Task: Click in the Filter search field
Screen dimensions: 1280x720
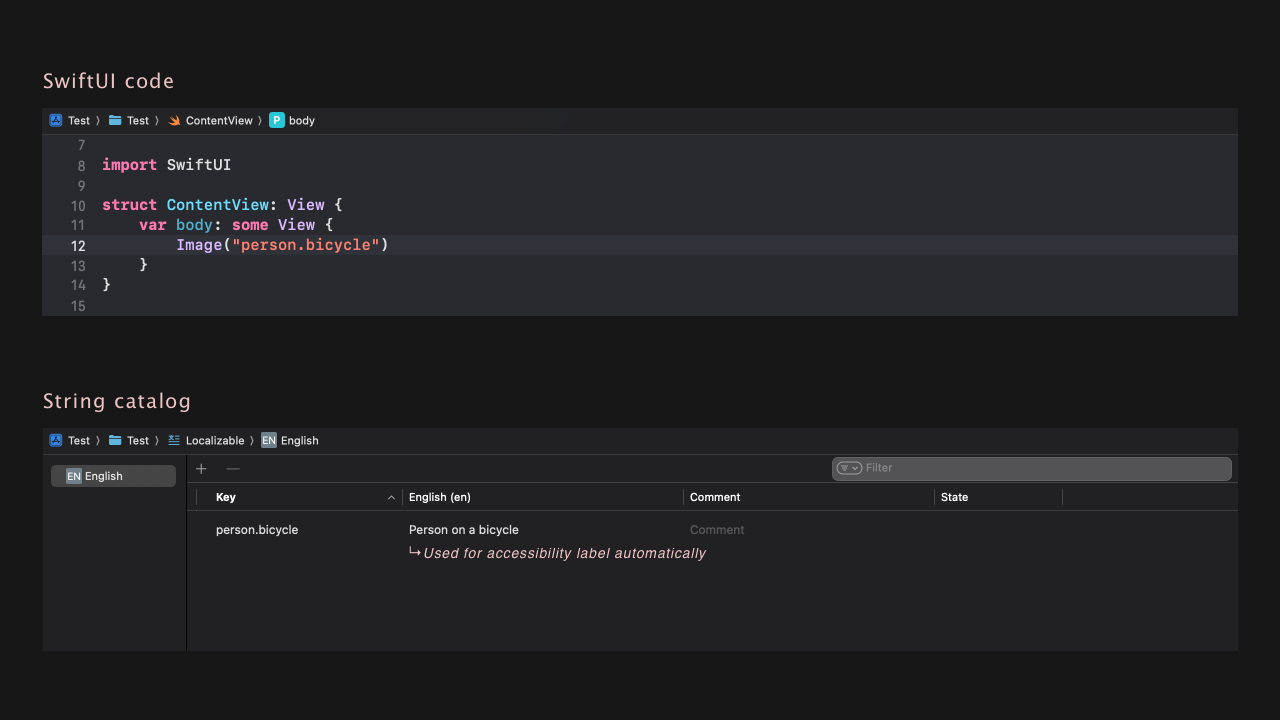Action: 1040,468
